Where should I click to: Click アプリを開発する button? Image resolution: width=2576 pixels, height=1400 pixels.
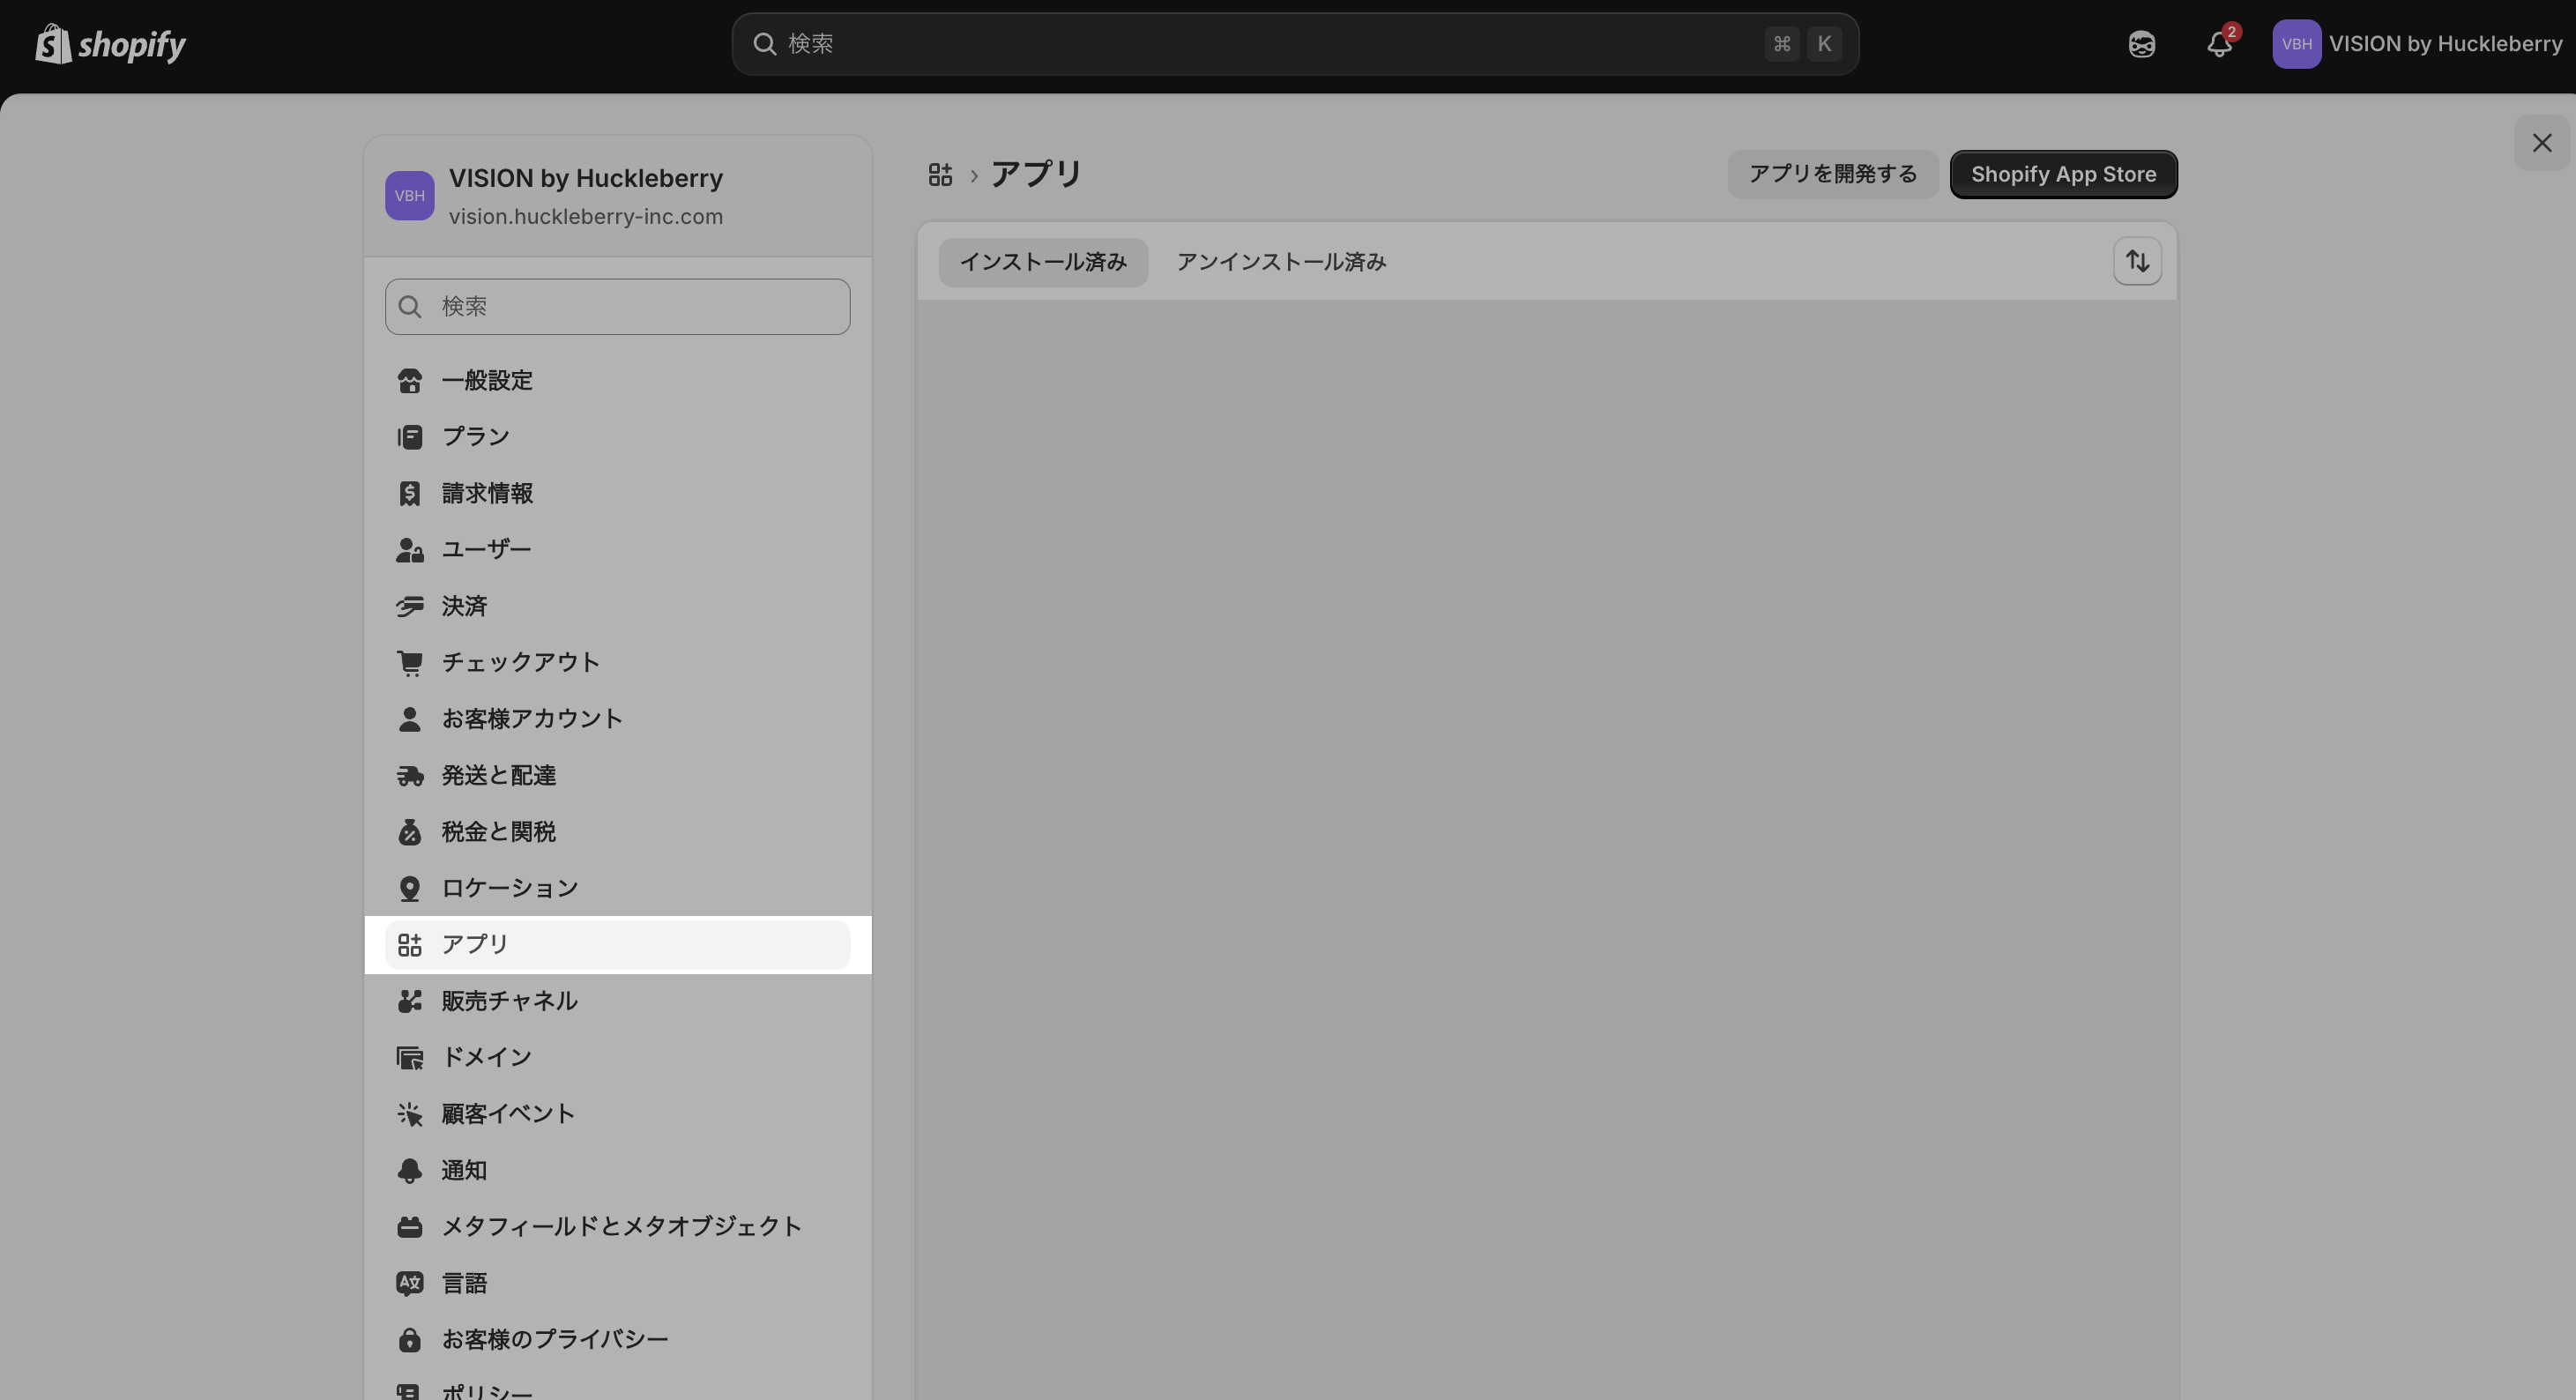[x=1832, y=174]
